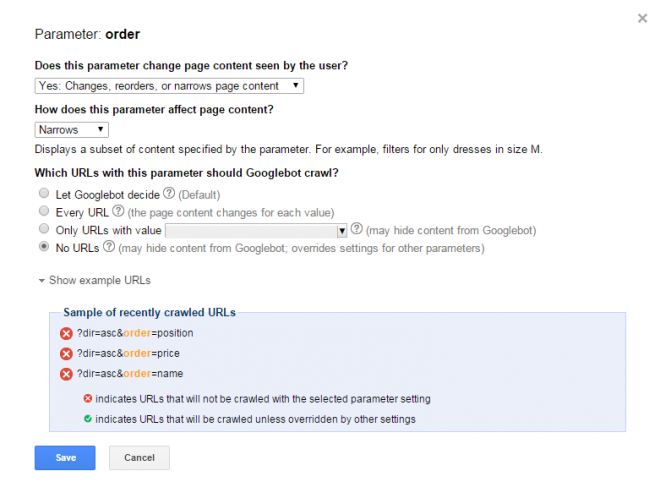
Task: Click the Cancel button
Action: [x=139, y=457]
